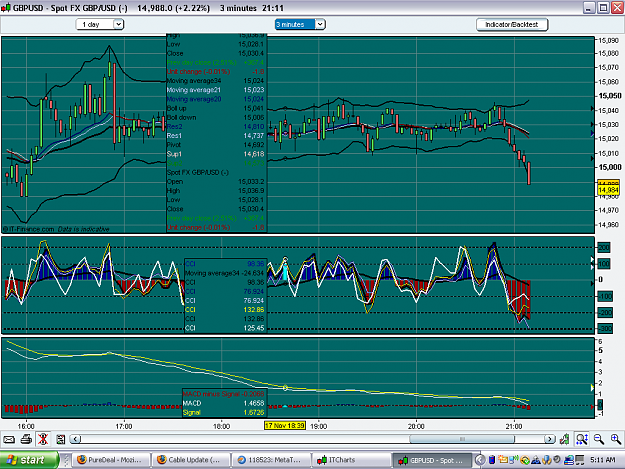
Task: Click the '17 Nov 18:39' date marker
Action: tap(285, 426)
